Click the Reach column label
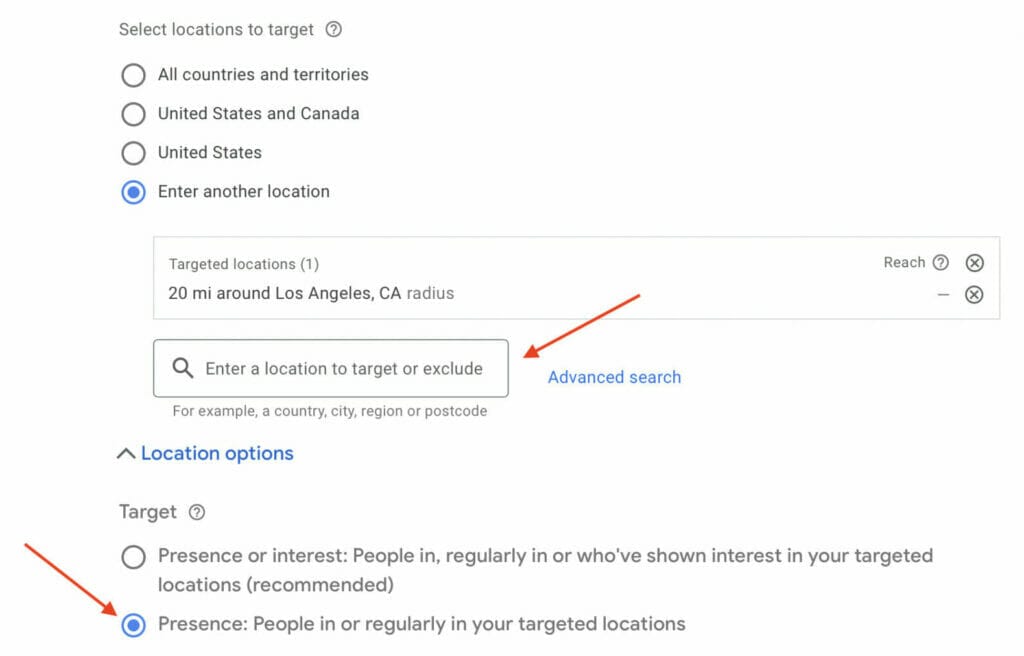 click(x=904, y=263)
